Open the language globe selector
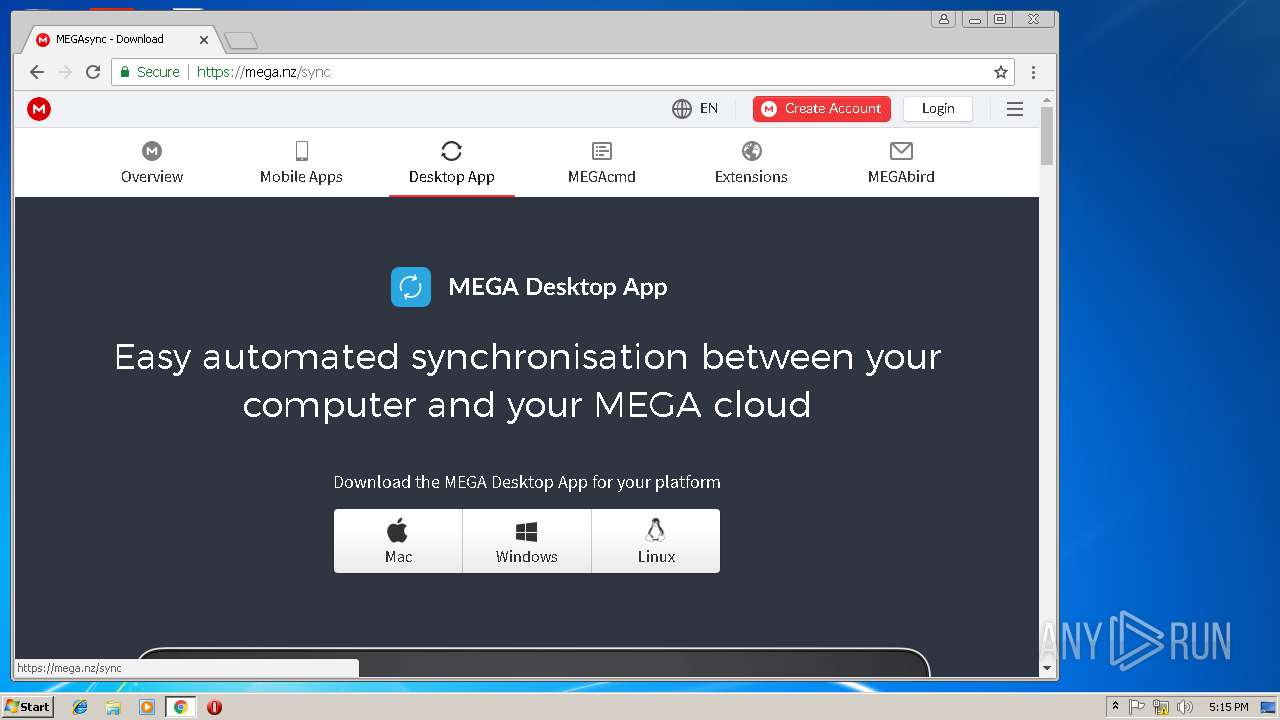This screenshot has height=720, width=1280. click(x=682, y=109)
